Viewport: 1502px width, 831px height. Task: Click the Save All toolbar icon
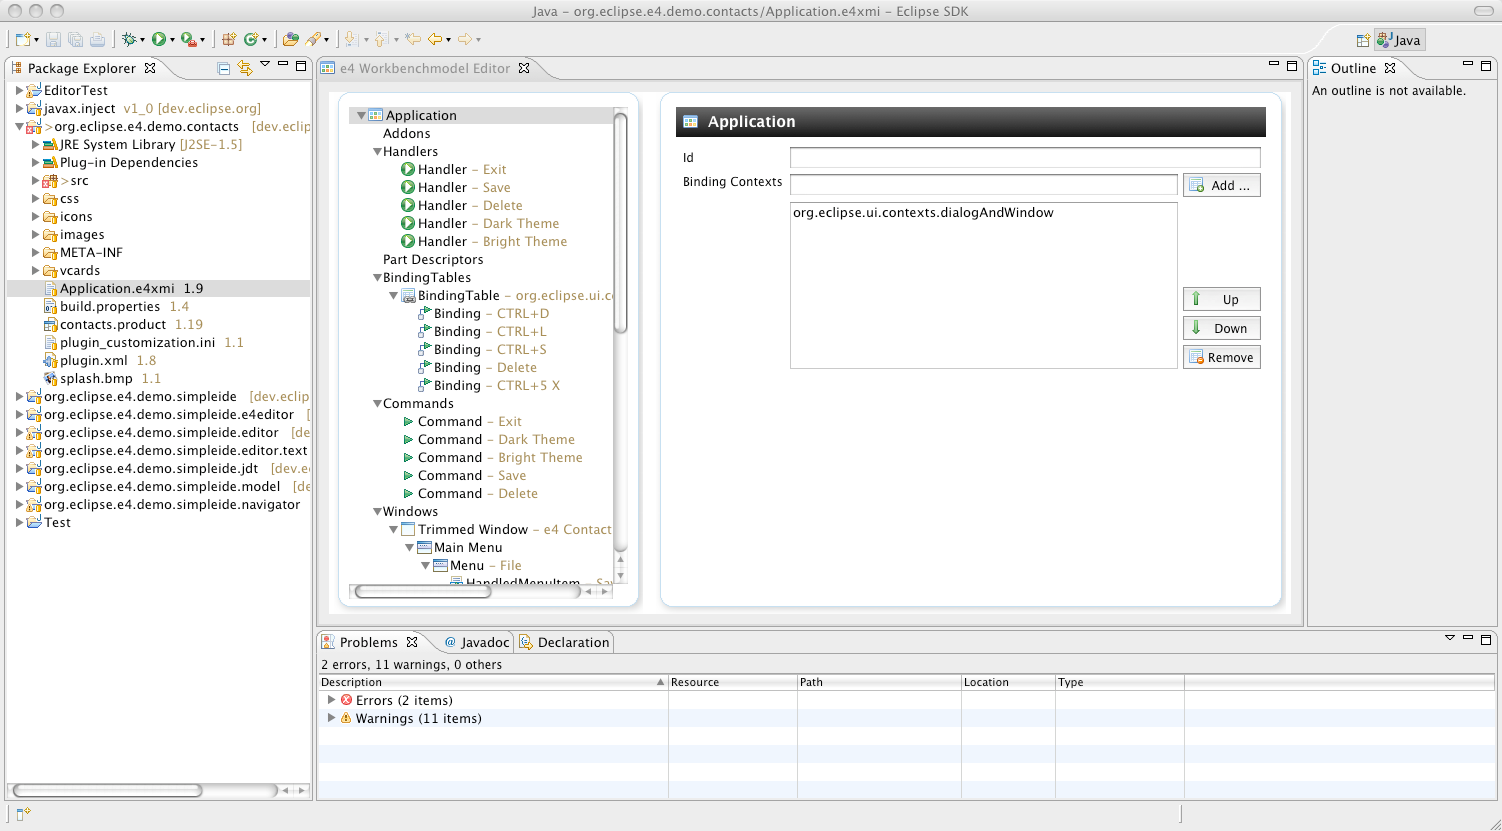pyautogui.click(x=75, y=39)
